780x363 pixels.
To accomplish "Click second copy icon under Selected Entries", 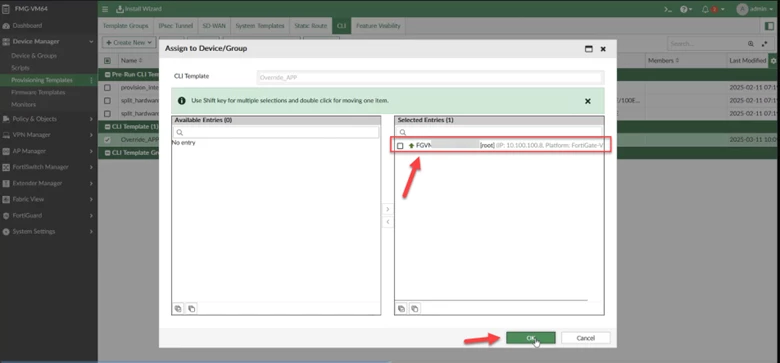I will coord(414,309).
